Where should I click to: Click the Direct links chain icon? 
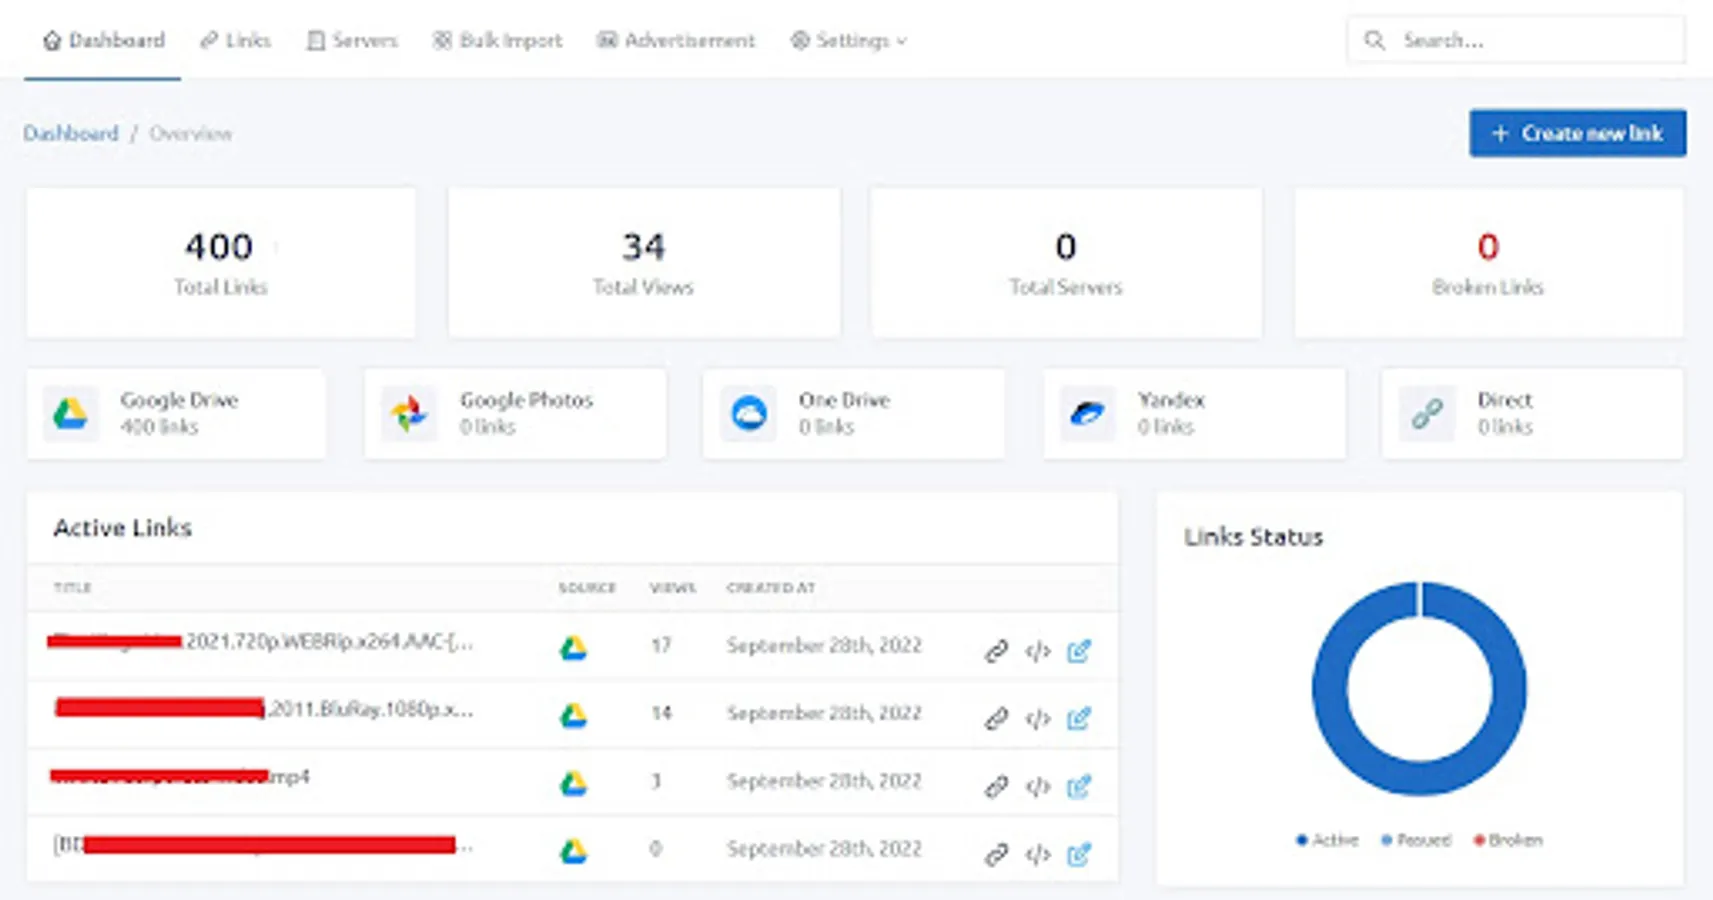1427,414
